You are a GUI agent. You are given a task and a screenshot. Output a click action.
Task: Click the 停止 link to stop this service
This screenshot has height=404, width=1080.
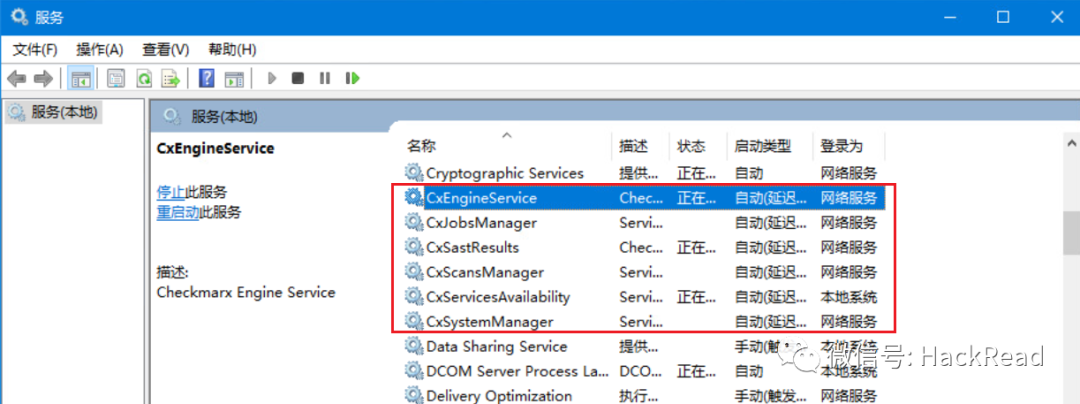[170, 192]
